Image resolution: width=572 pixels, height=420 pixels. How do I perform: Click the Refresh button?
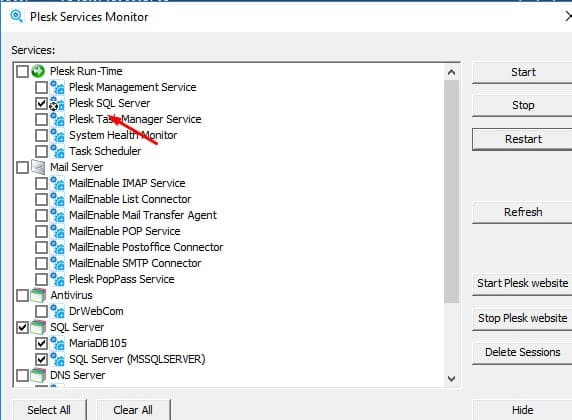coord(523,212)
